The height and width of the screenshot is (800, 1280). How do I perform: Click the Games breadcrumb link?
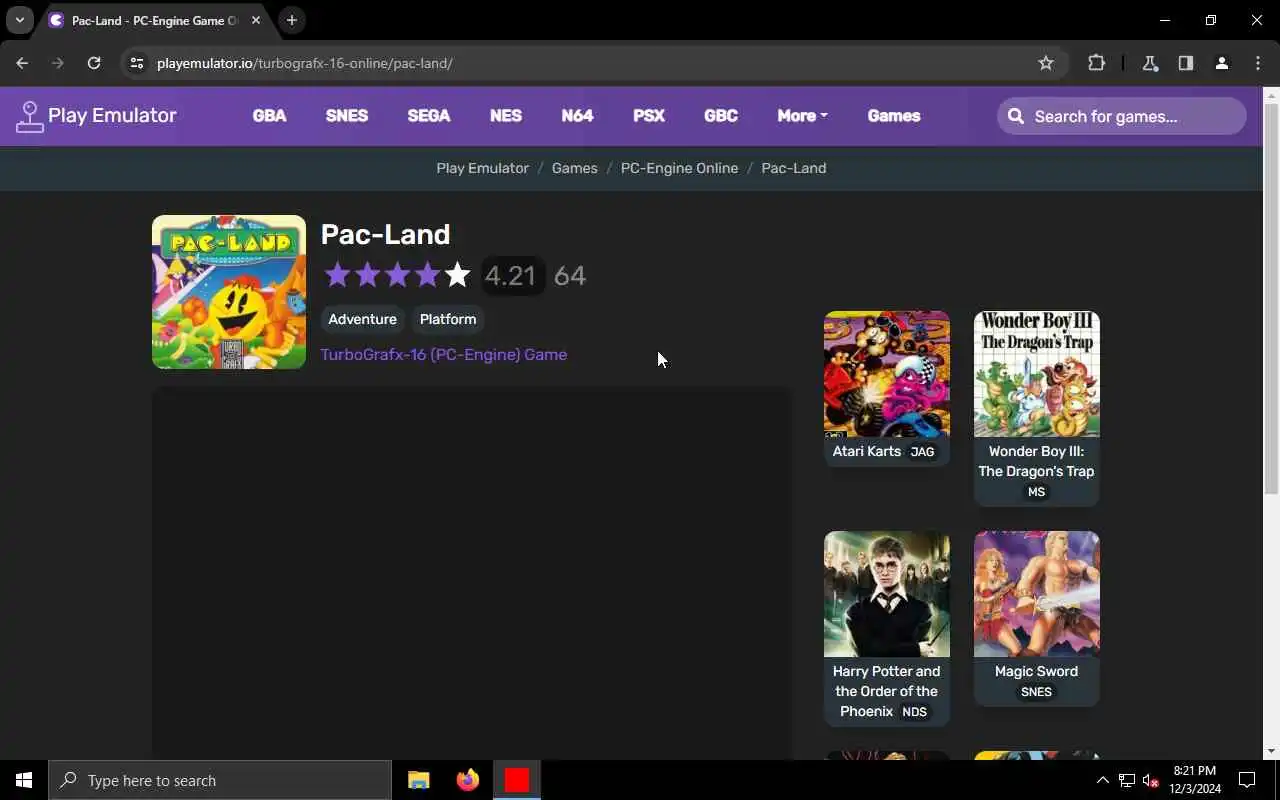point(574,168)
